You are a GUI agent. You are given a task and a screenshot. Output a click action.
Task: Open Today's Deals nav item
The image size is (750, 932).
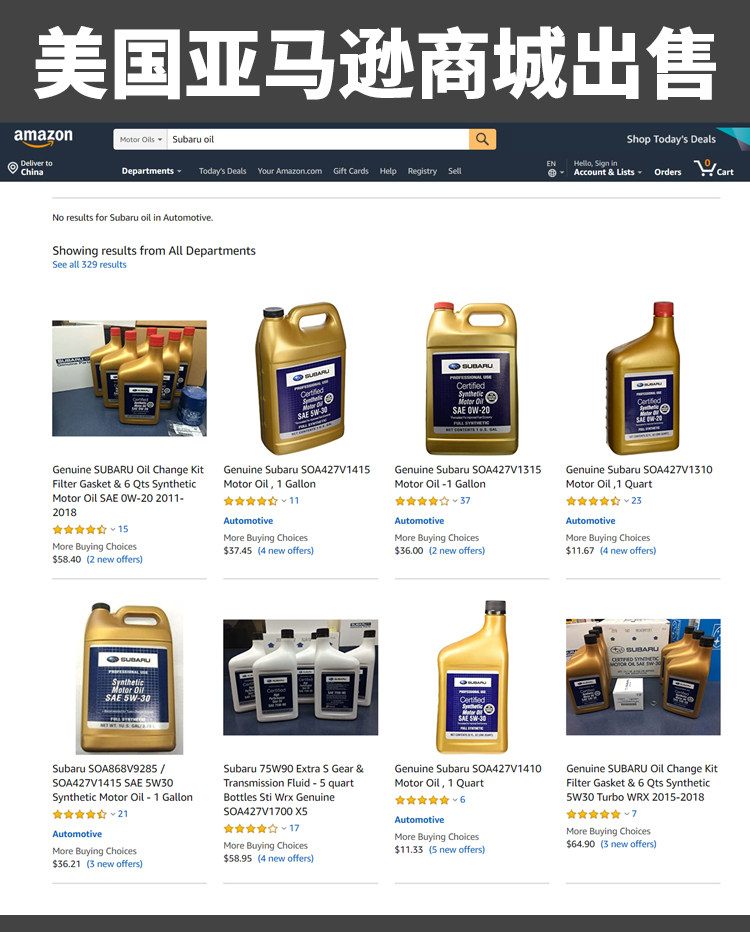(x=222, y=171)
